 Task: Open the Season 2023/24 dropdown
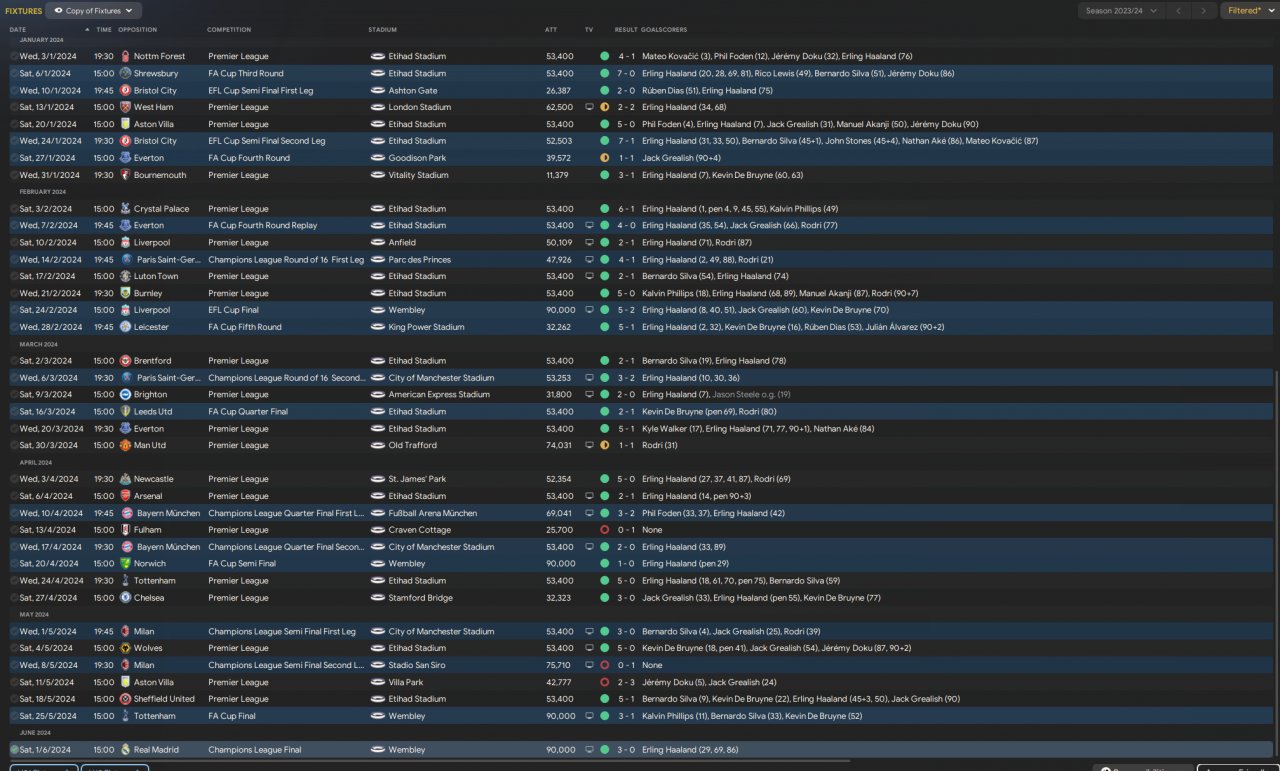(1122, 11)
